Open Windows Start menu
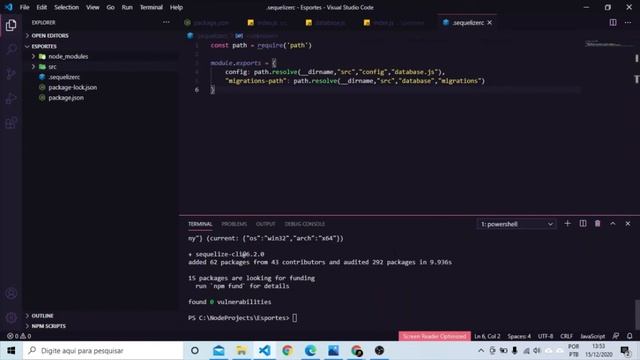This screenshot has width=640, height=360. click(x=11, y=351)
